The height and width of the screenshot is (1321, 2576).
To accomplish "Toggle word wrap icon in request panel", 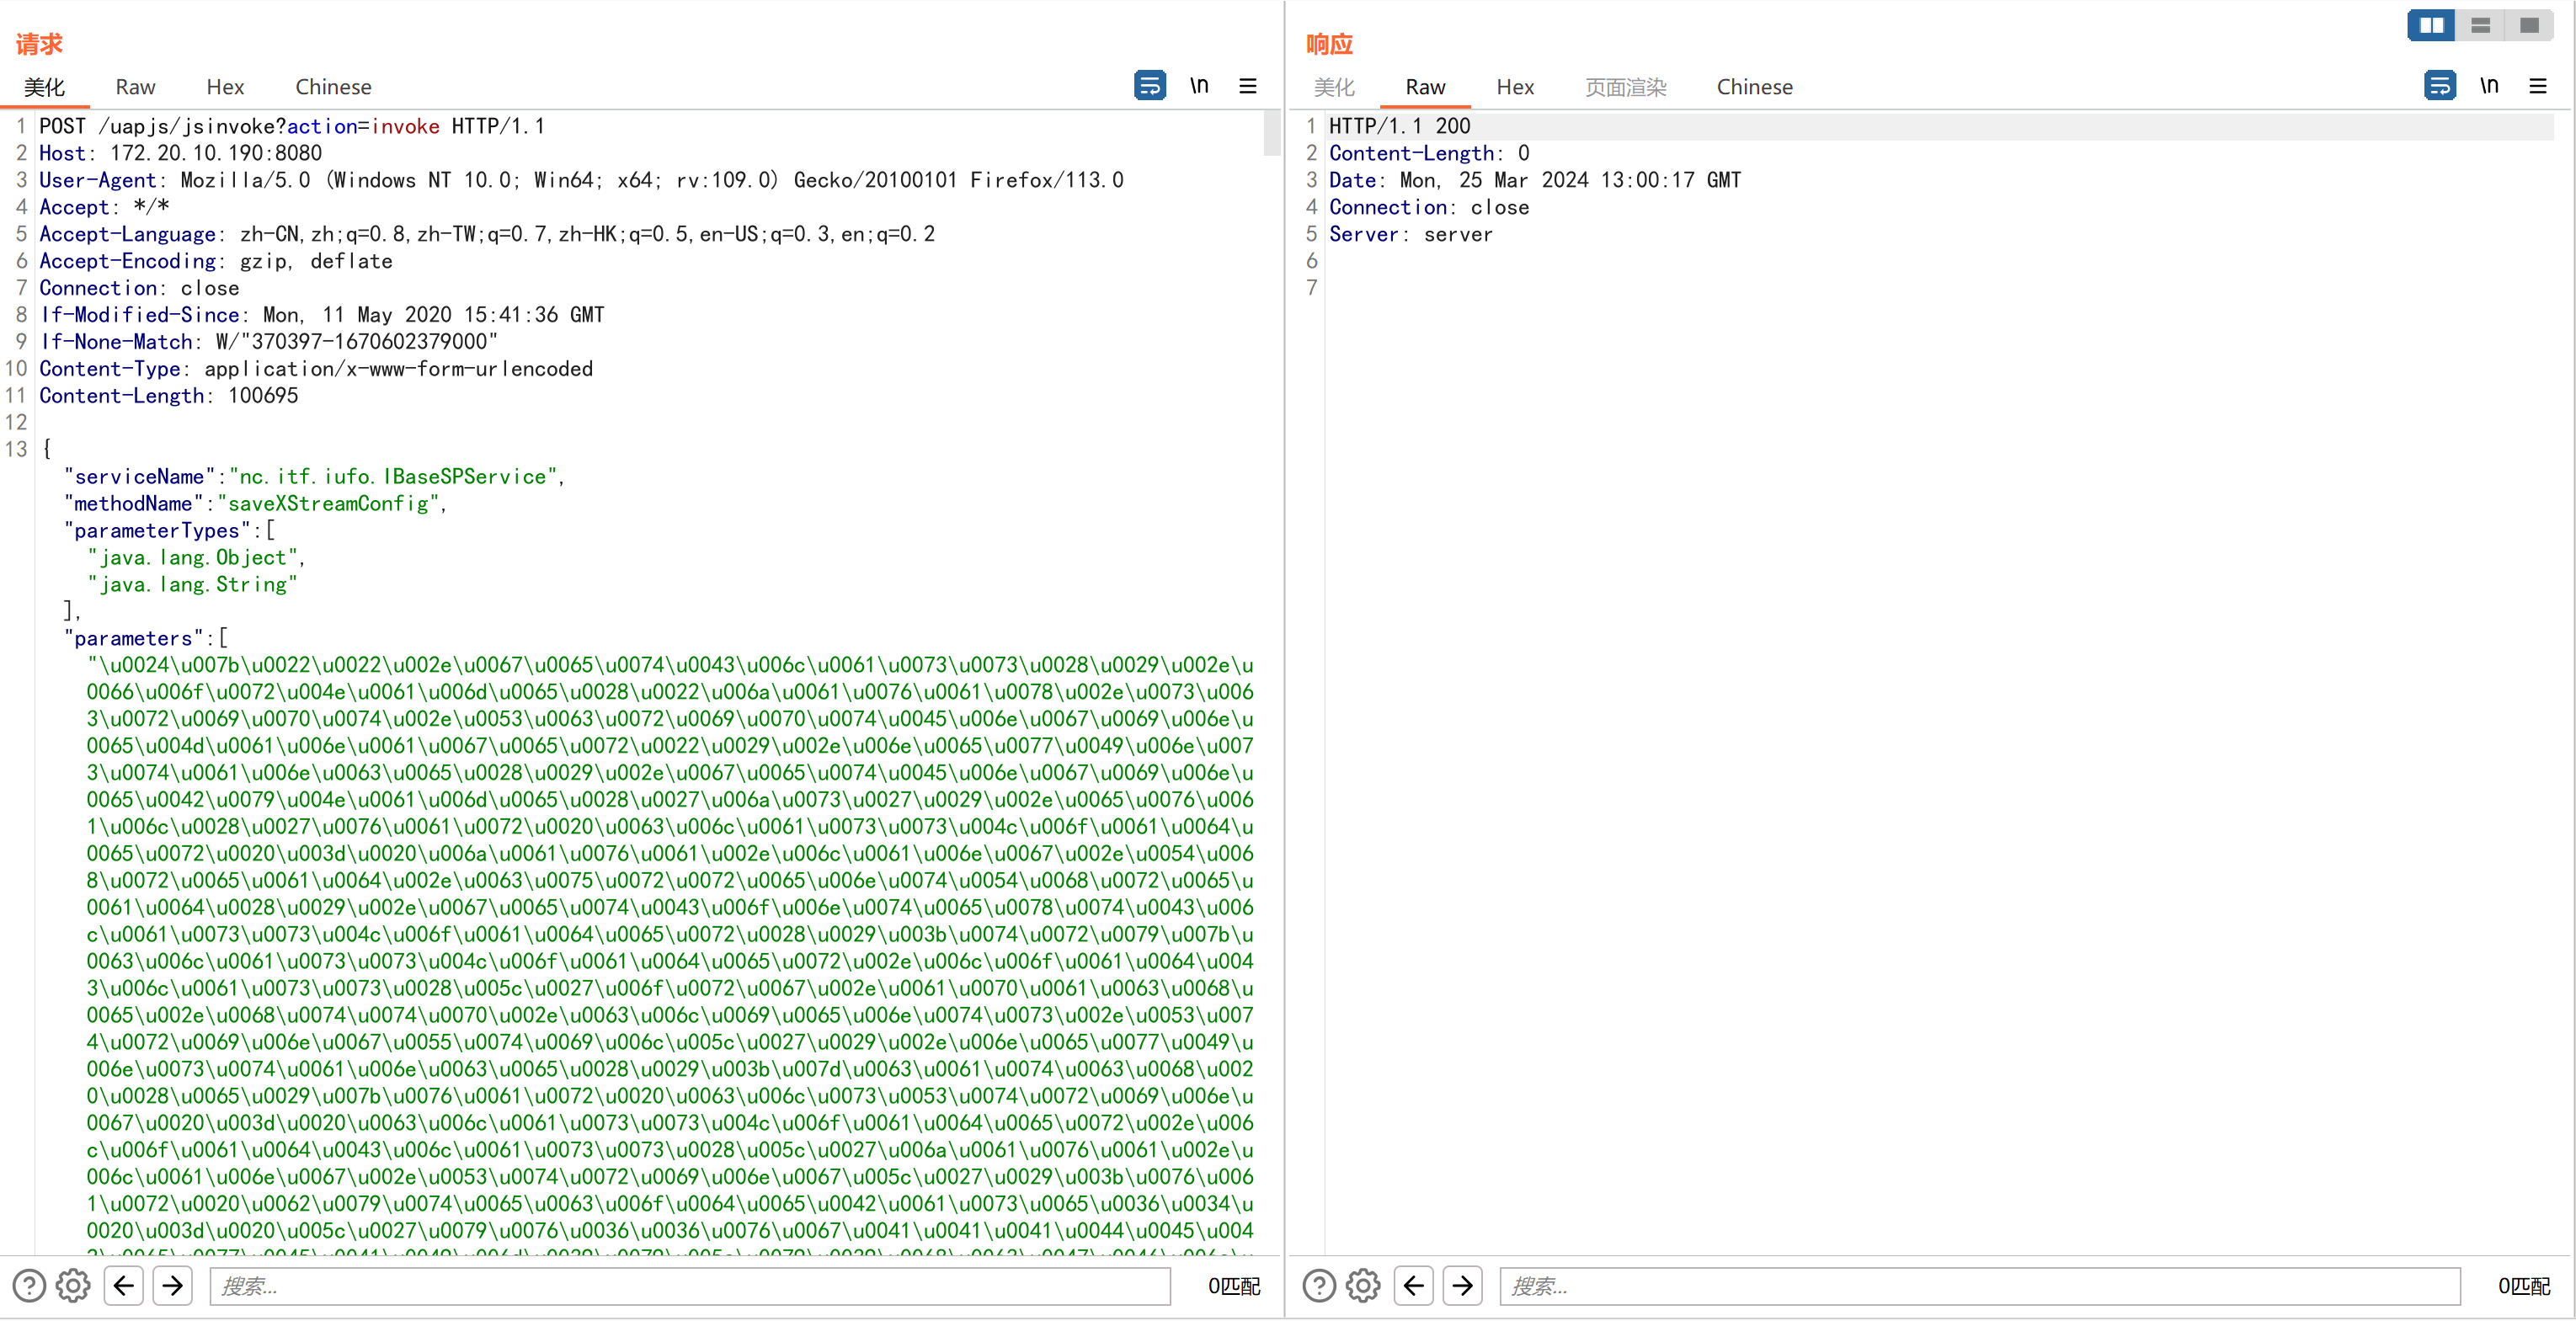I will (1149, 86).
